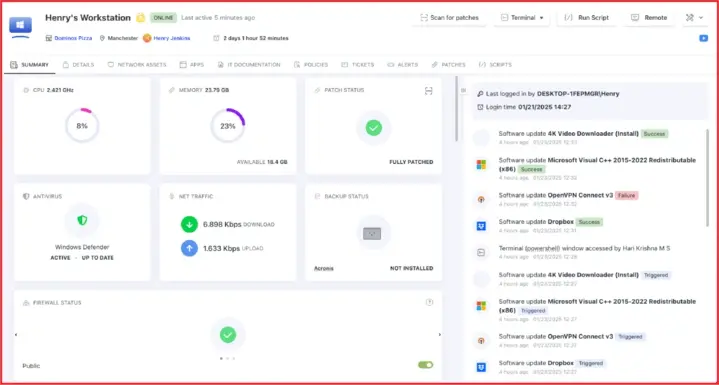Click the Backup Status drive icon
The image size is (719, 385).
tap(372, 234)
